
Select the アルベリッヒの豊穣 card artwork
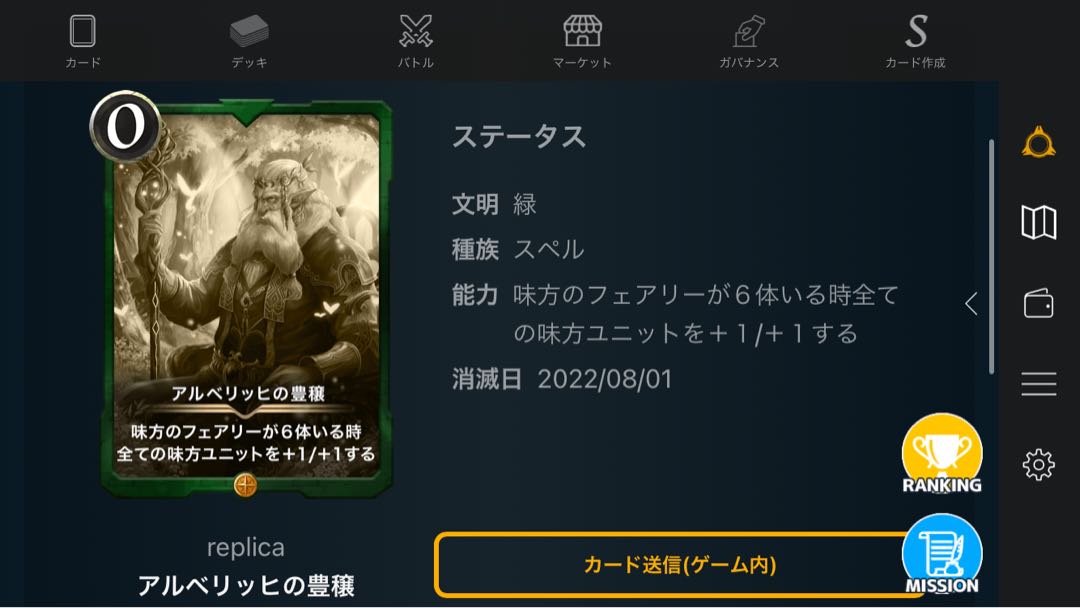tap(247, 297)
